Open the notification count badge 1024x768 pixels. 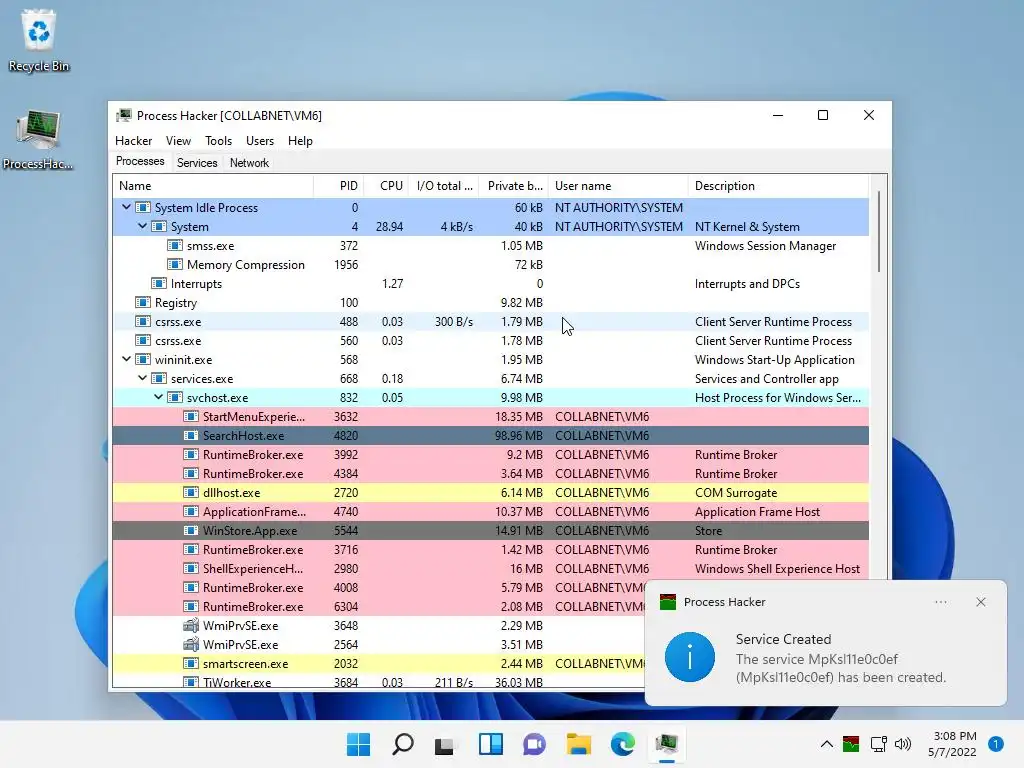[996, 744]
